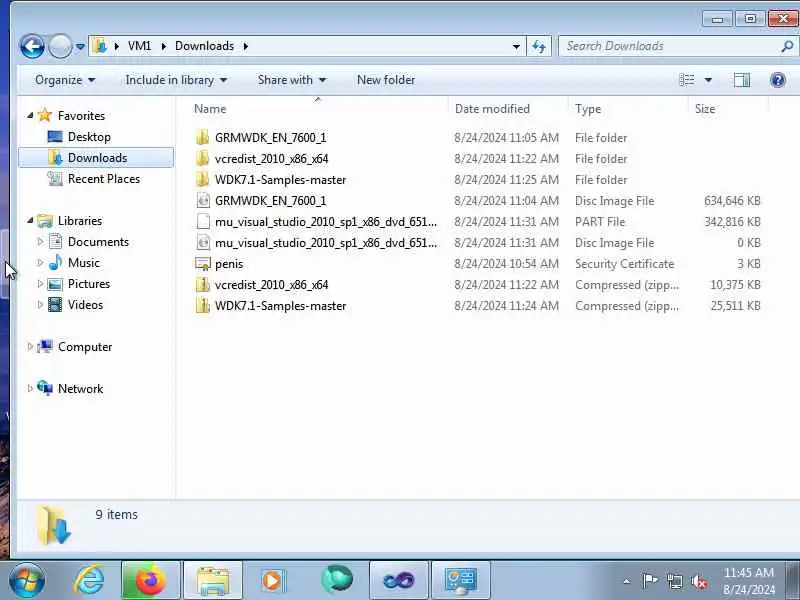Show hidden tray icons arrow
Screen dimensions: 800x600
627,581
